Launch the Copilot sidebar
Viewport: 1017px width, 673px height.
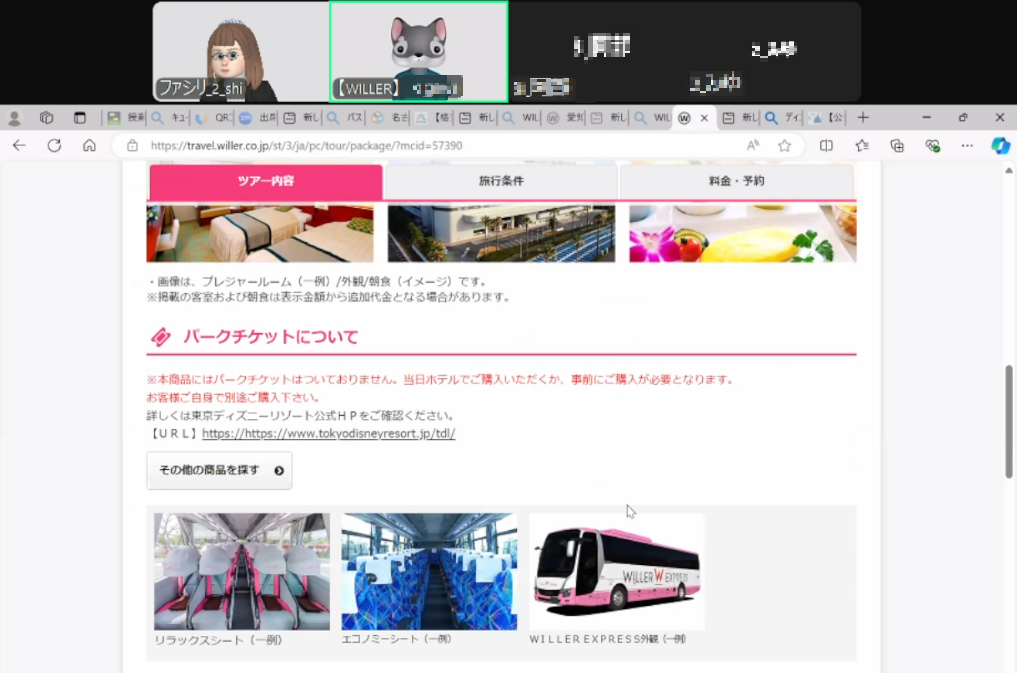point(1000,146)
